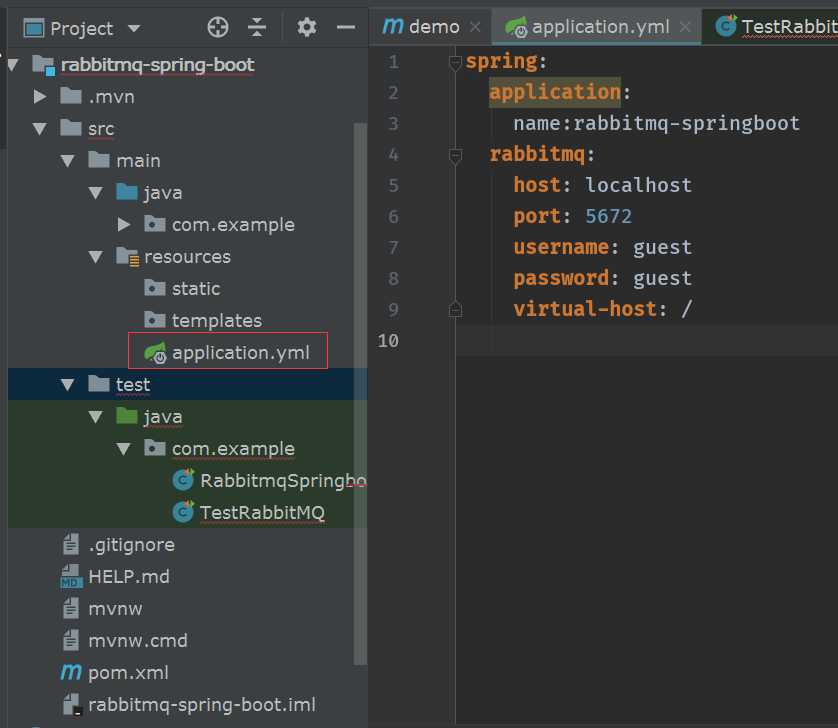This screenshot has height=728, width=838.
Task: Click the port value 5672
Action: point(608,216)
